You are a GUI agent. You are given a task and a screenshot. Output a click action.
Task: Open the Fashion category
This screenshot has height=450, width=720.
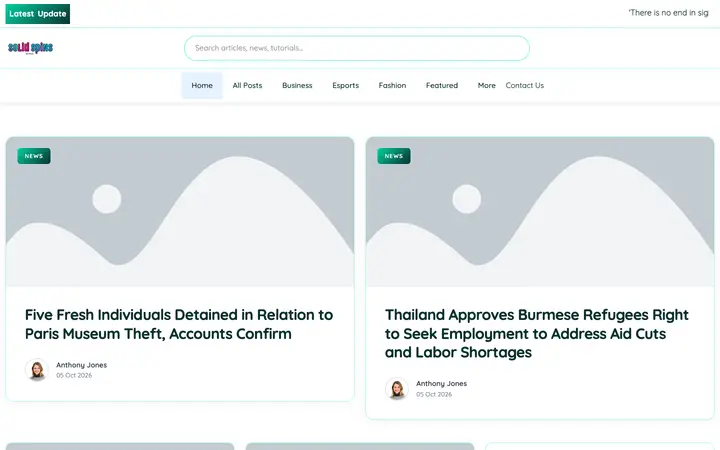(x=392, y=85)
